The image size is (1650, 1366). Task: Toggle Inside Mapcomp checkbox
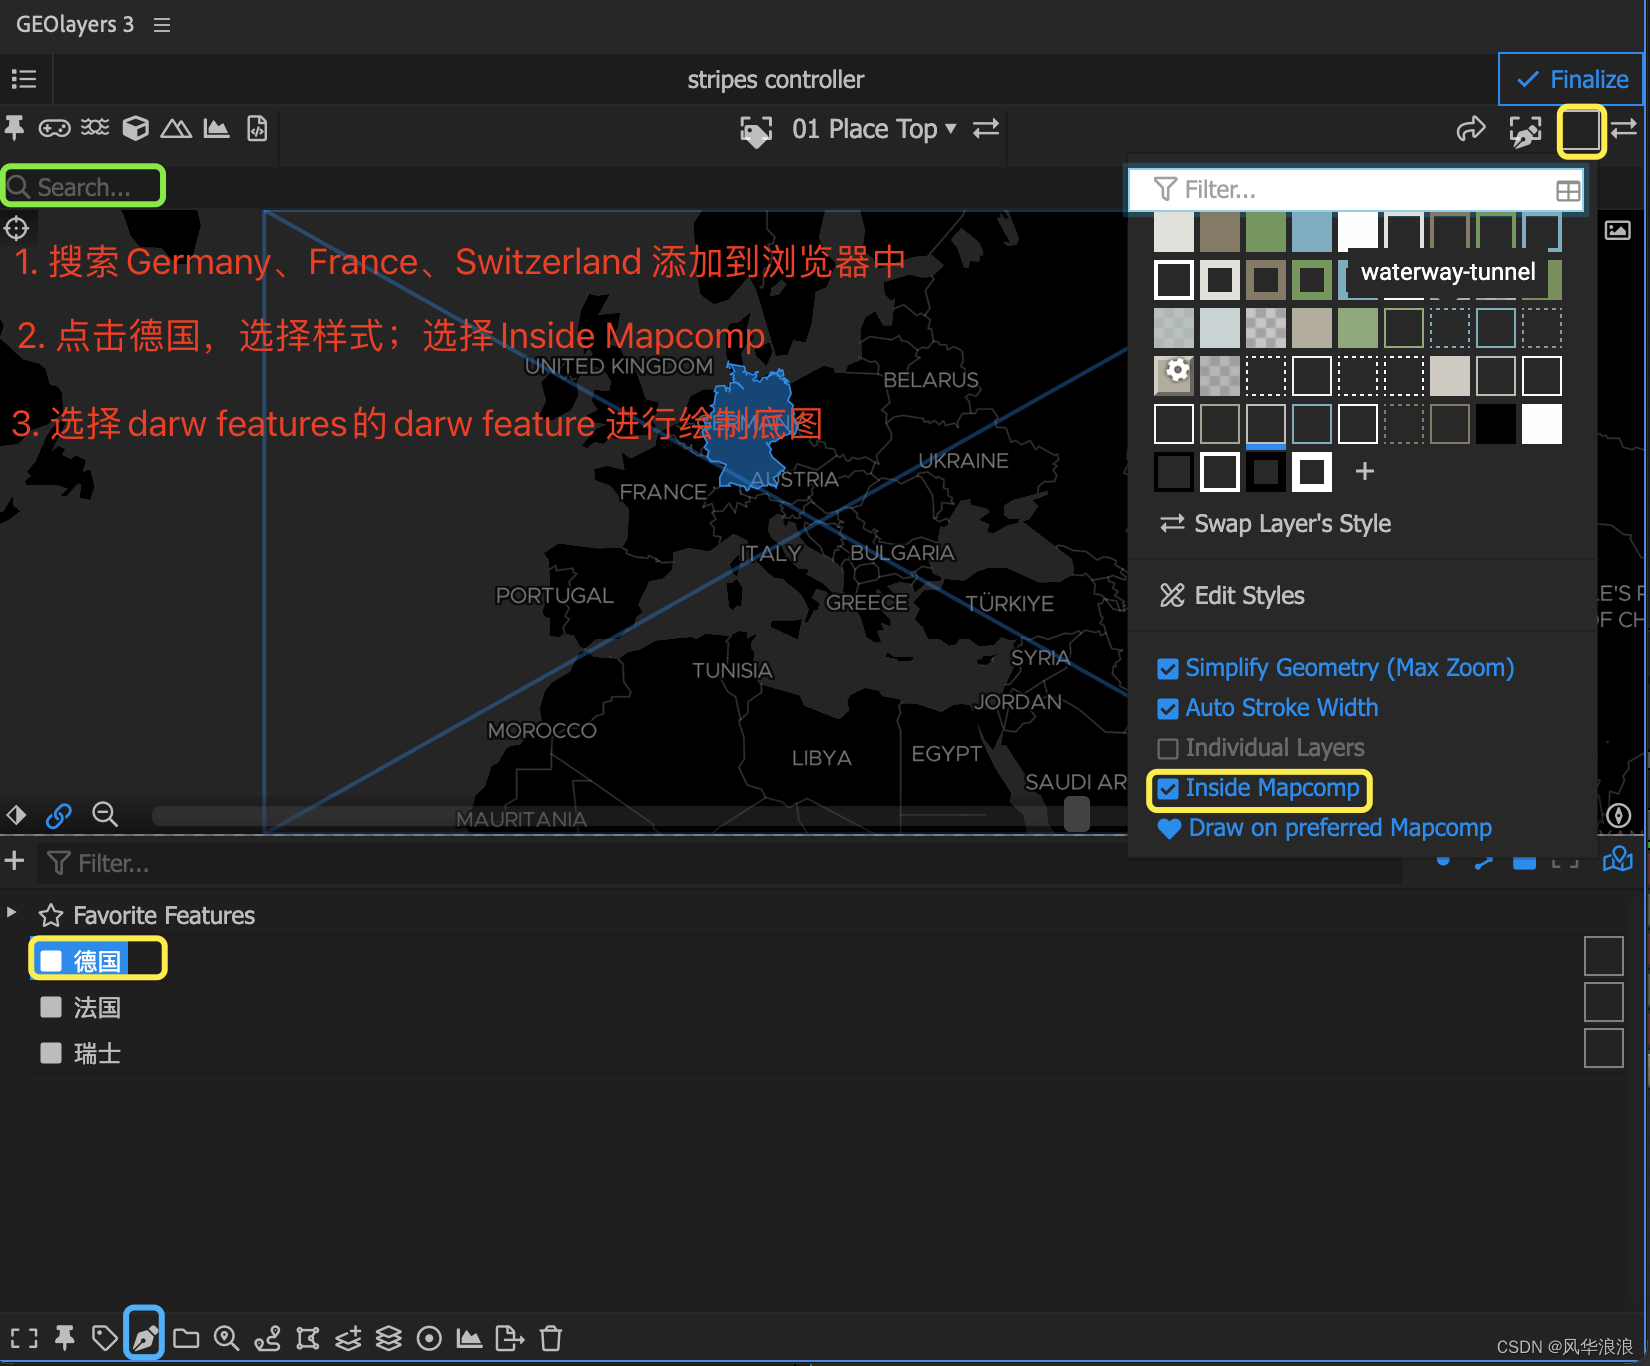pos(1167,789)
